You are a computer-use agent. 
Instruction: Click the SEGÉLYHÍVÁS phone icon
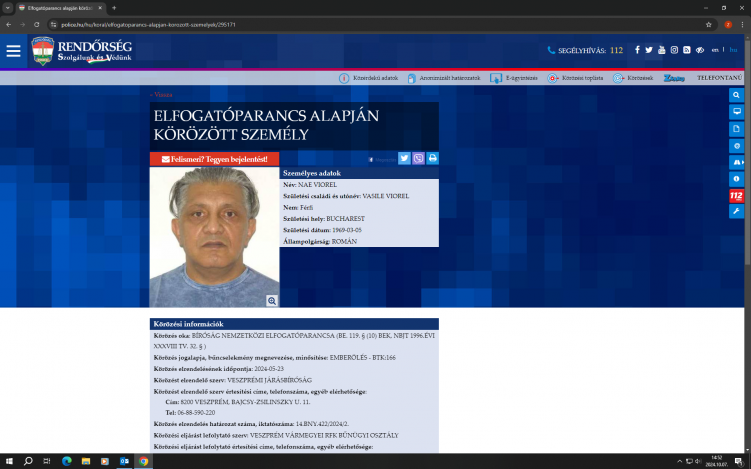[x=551, y=50]
